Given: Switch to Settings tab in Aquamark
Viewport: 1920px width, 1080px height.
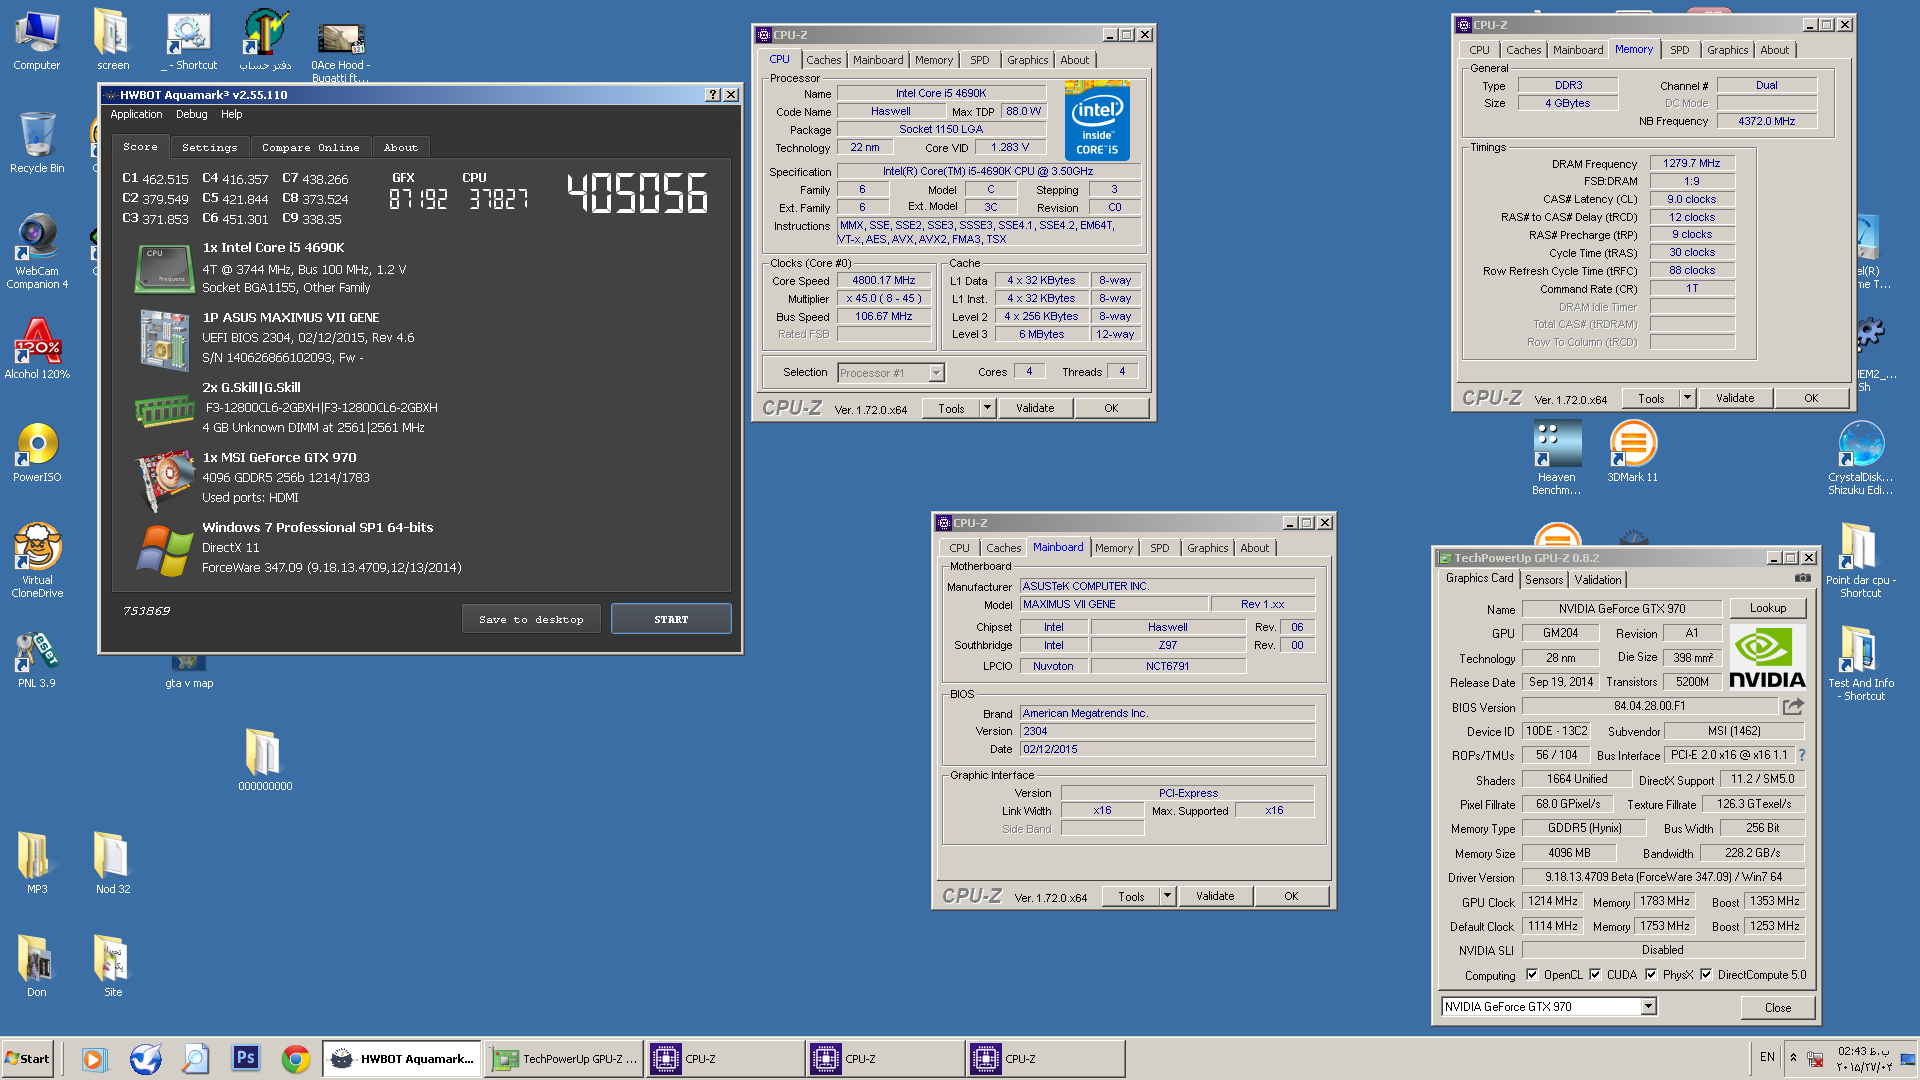Looking at the screenshot, I should [x=210, y=147].
